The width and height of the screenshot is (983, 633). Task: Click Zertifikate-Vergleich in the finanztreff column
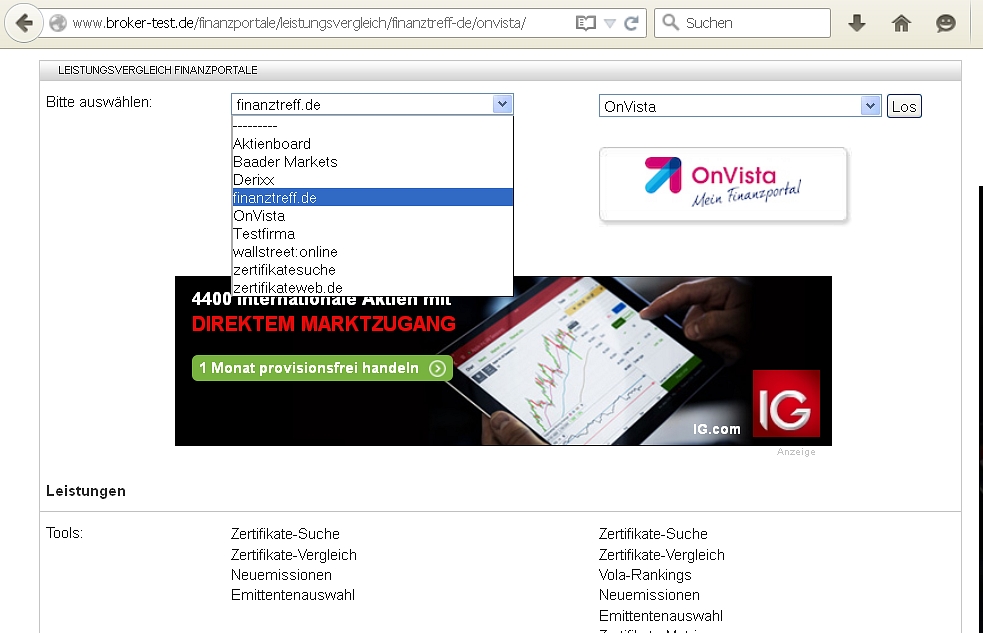tap(293, 555)
